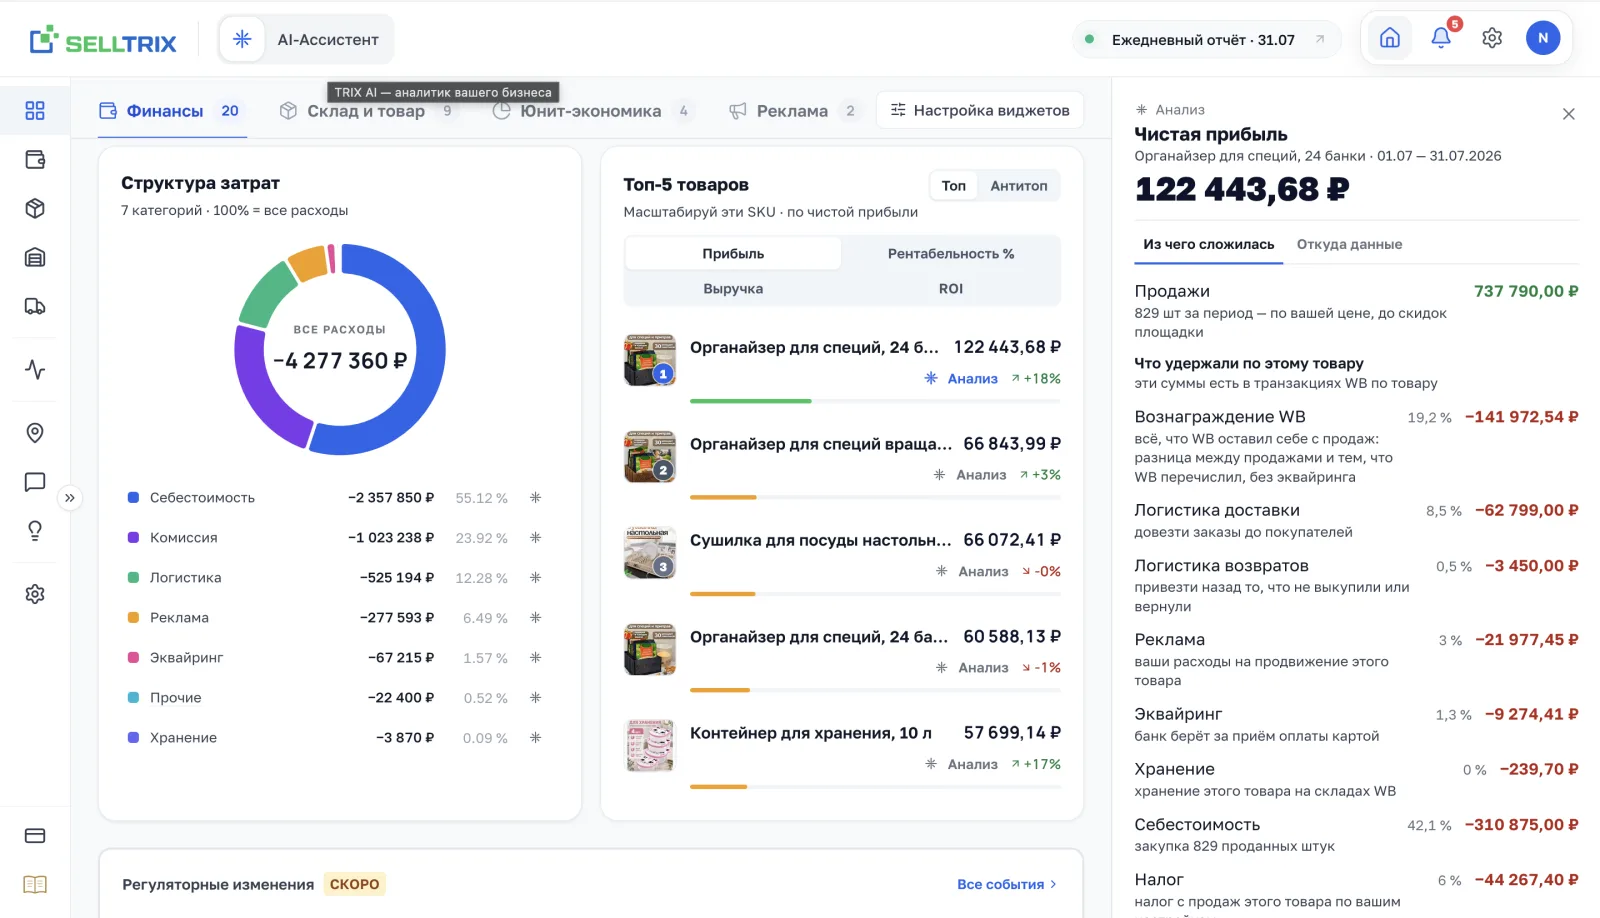Image resolution: width=1600 pixels, height=918 pixels.
Task: Click analysis star for Реклама cost row
Action: 536,618
